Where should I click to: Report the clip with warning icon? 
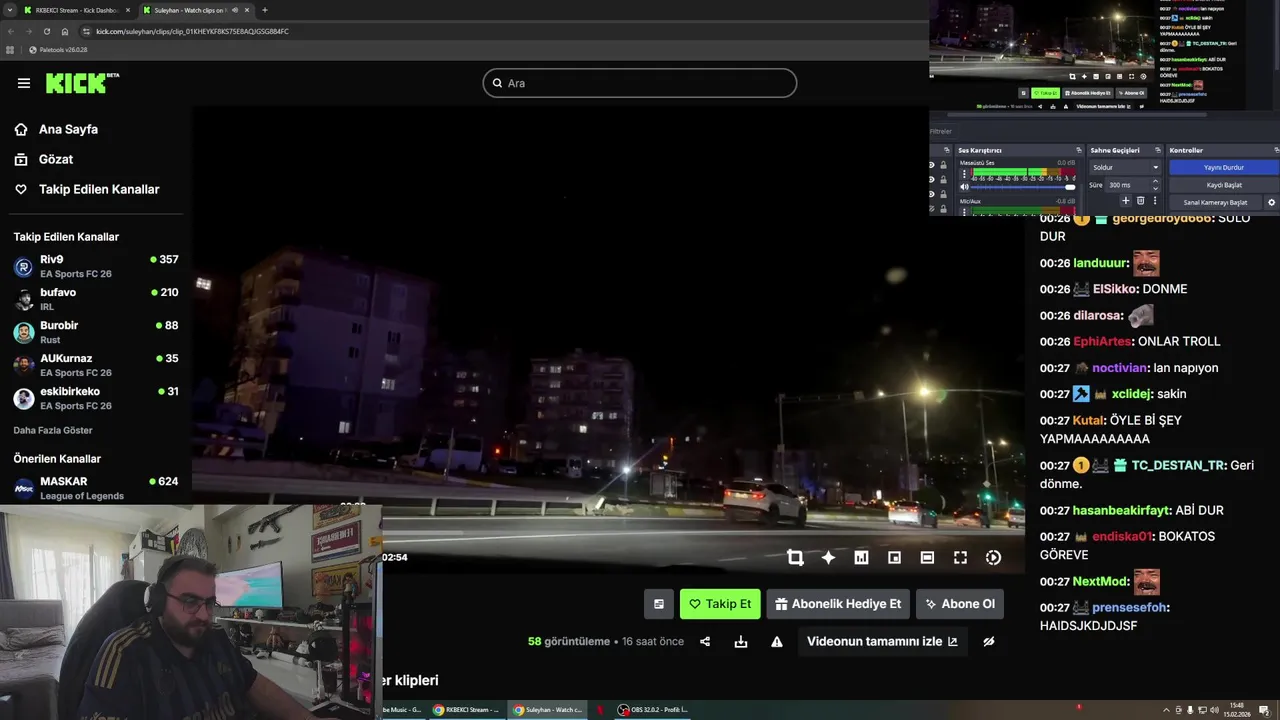pyautogui.click(x=777, y=642)
